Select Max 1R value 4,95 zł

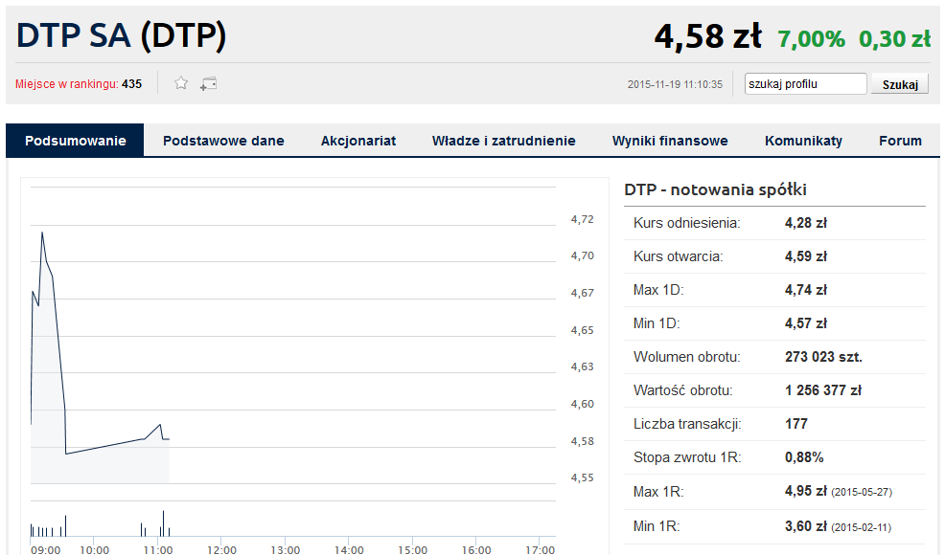coord(806,491)
